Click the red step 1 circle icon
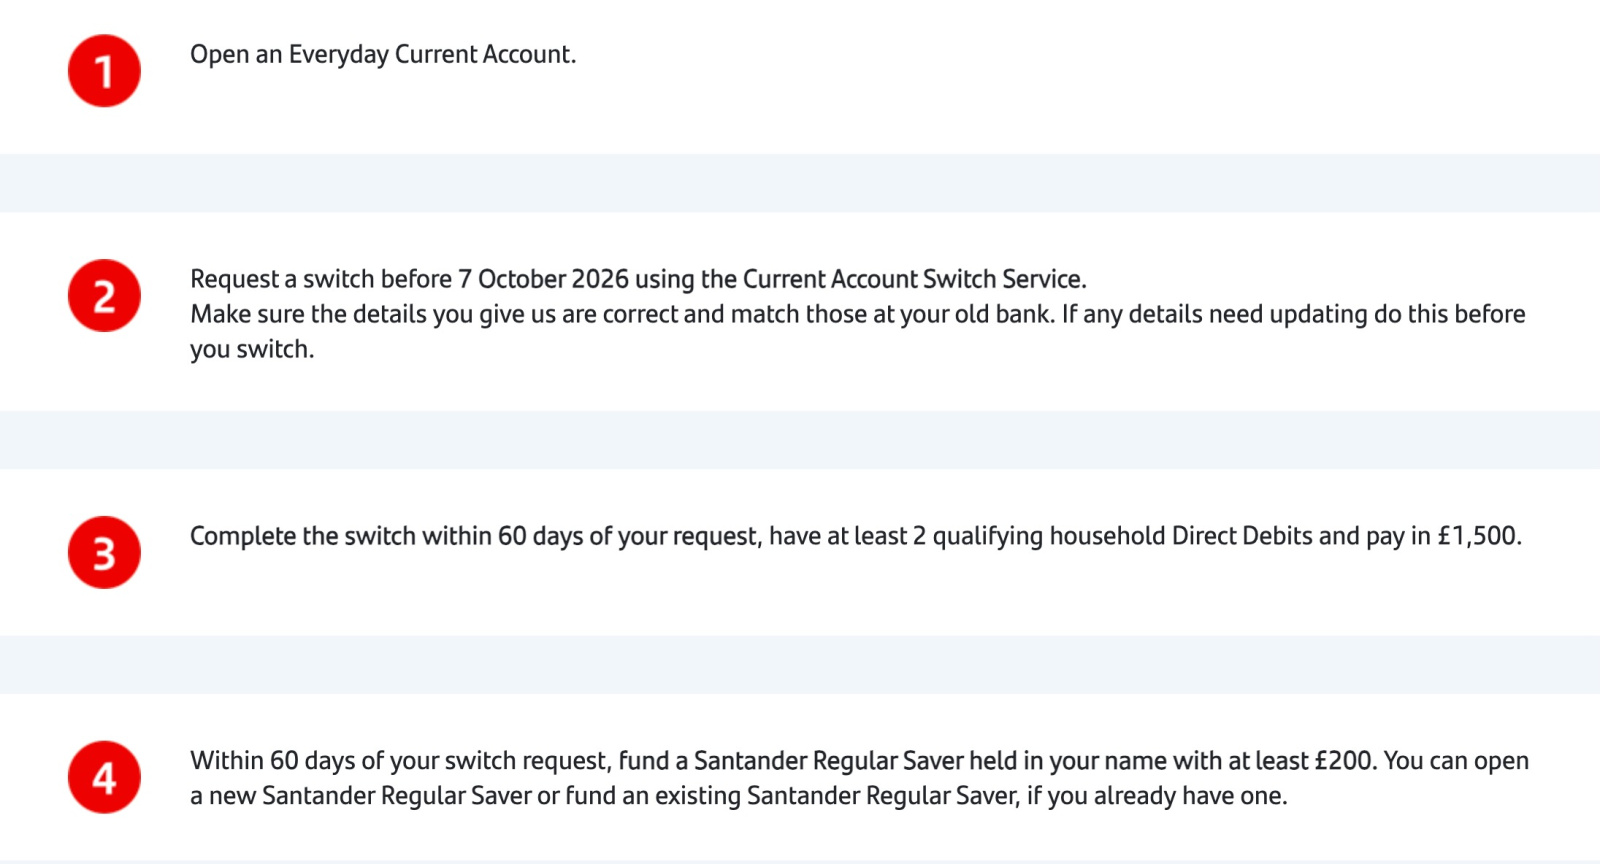This screenshot has width=1600, height=864. tap(104, 71)
